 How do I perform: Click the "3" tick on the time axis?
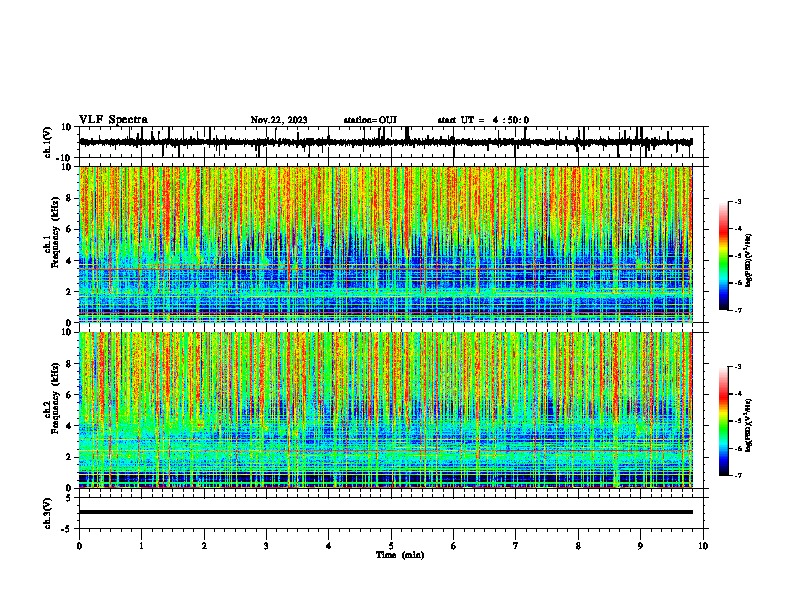(x=266, y=546)
